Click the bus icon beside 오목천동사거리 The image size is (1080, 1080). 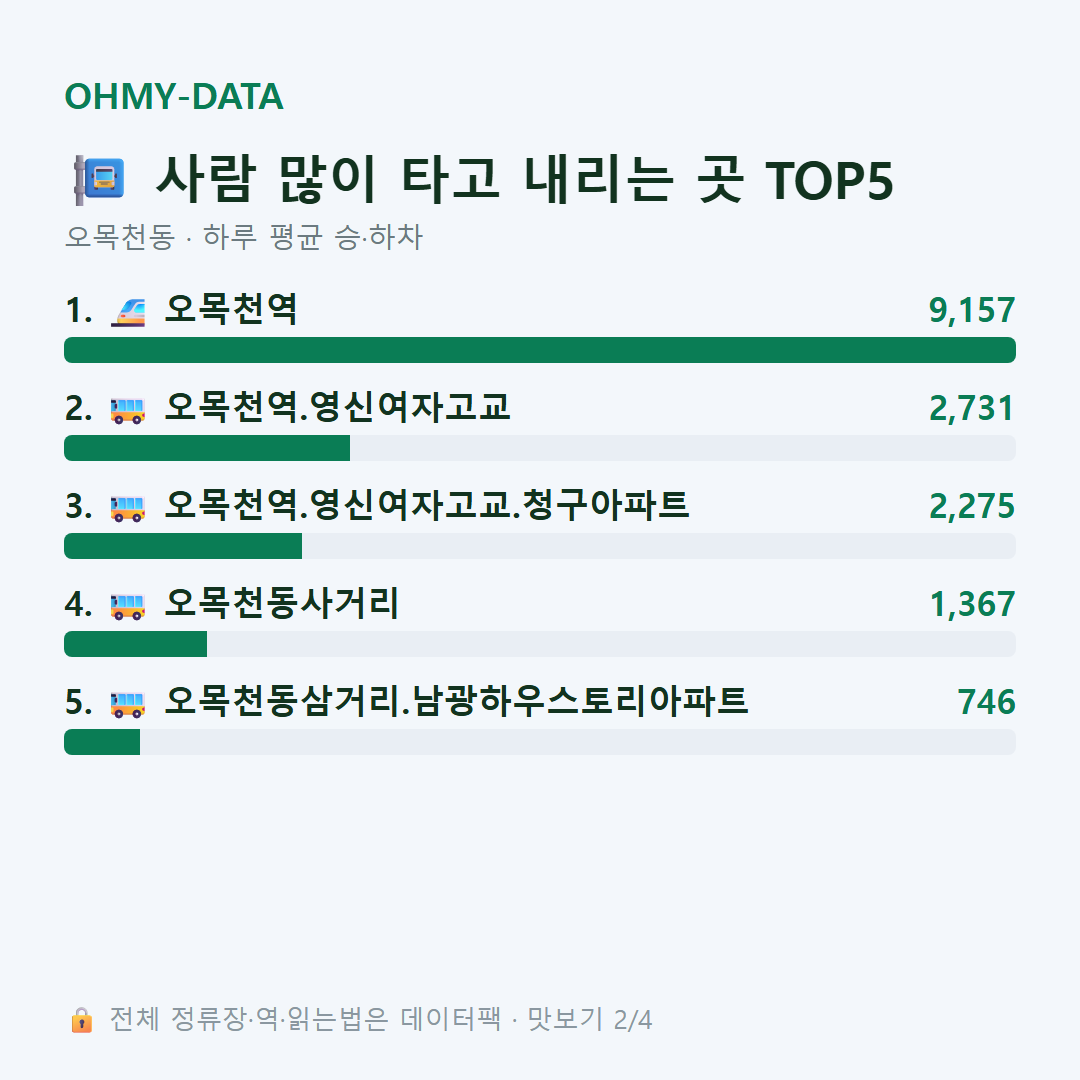coord(128,606)
